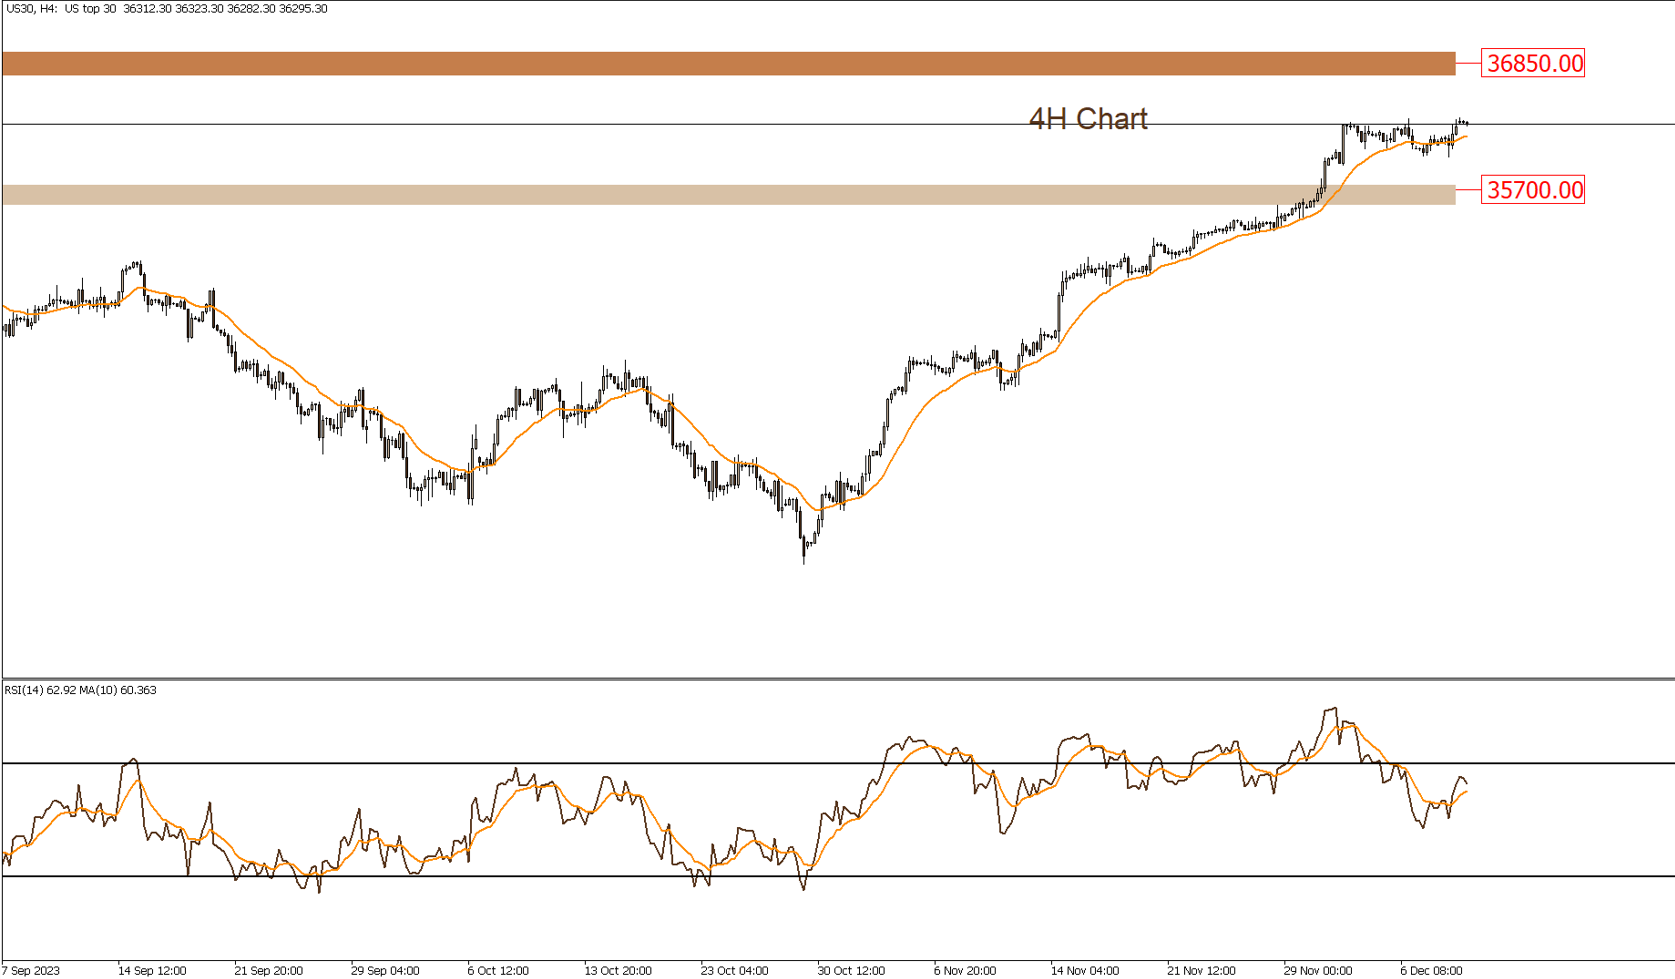1675x979 pixels.
Task: Click the 14 Nov 04:00 time label
Action: [x=1084, y=970]
